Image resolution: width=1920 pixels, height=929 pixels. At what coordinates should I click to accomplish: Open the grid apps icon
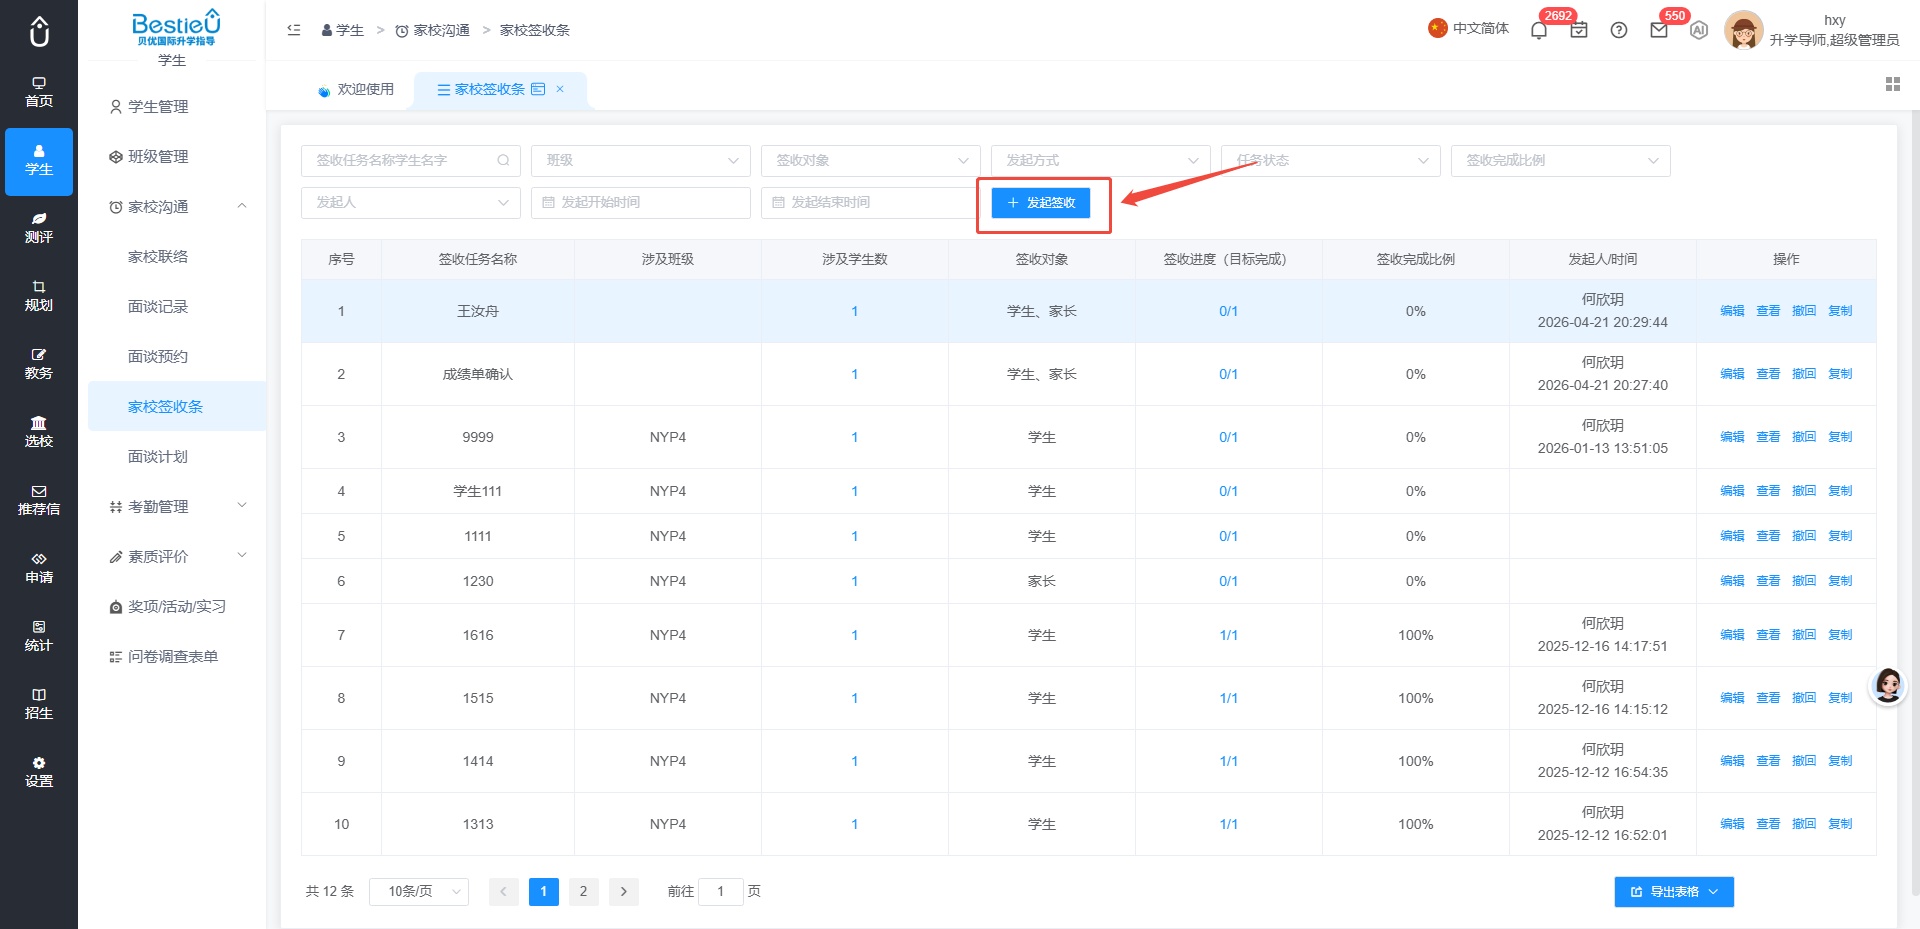(x=1893, y=84)
